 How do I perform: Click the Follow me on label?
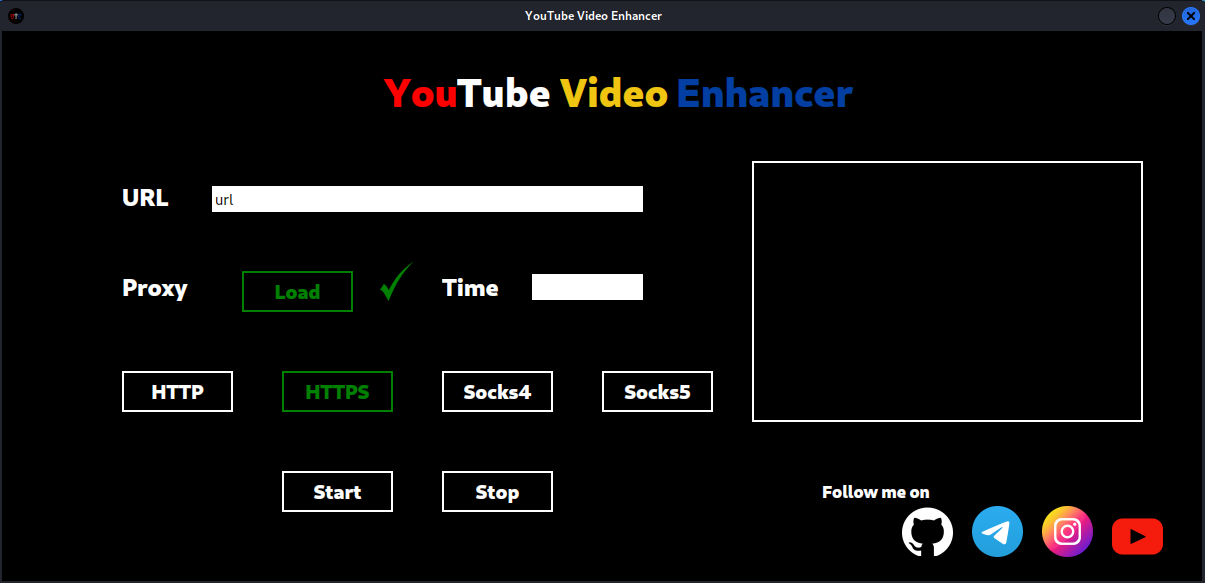pyautogui.click(x=875, y=491)
